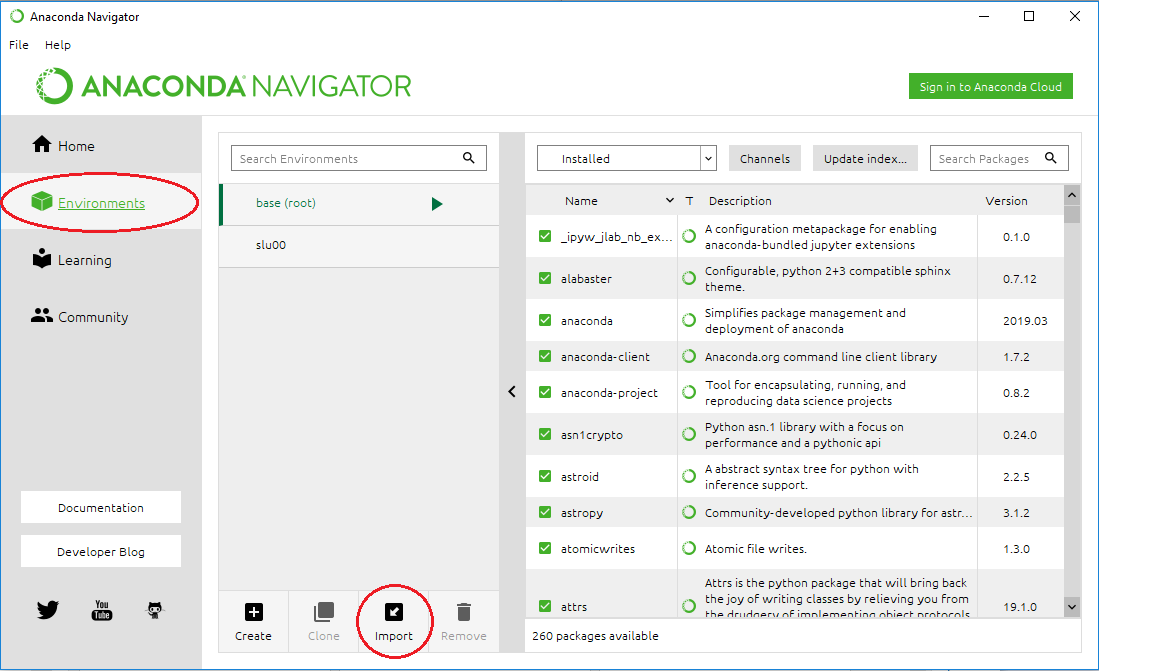Open the Developer Blog link

(x=101, y=551)
